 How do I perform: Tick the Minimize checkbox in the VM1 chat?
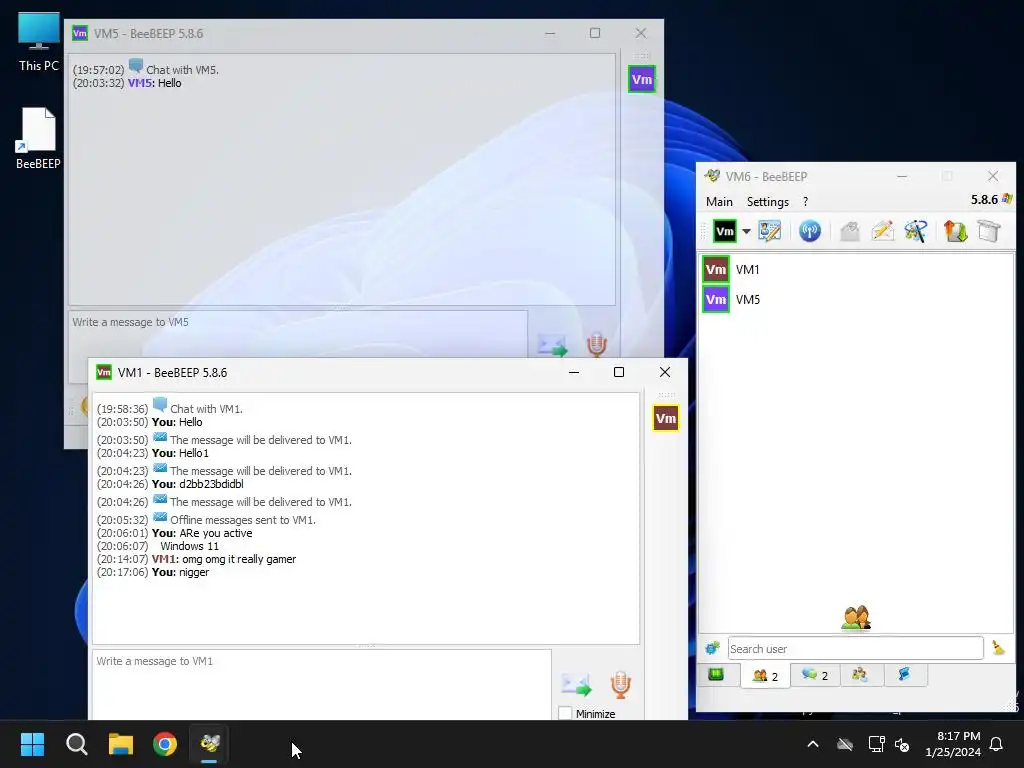click(x=566, y=714)
